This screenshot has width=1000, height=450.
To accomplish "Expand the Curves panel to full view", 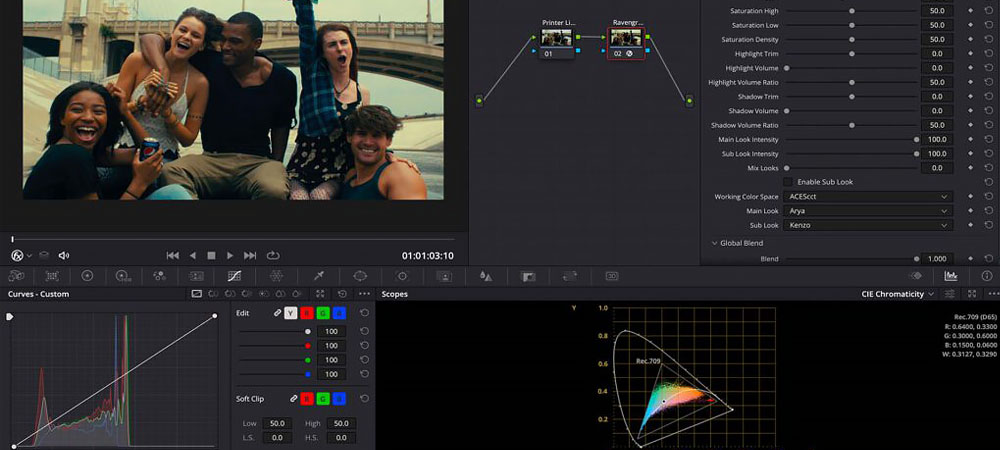I will coord(321,294).
